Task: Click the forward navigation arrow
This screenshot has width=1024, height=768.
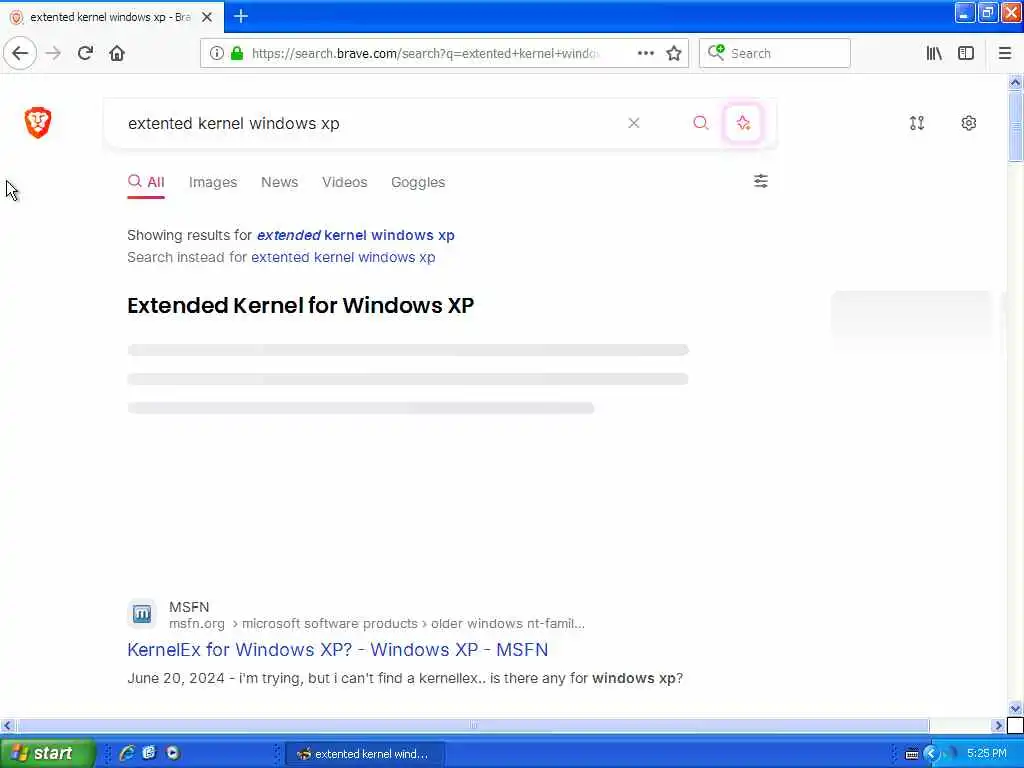Action: click(54, 53)
